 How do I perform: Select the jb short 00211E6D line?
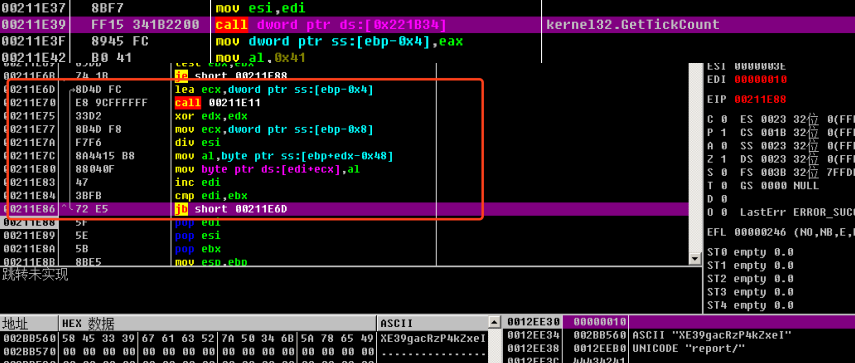point(349,209)
